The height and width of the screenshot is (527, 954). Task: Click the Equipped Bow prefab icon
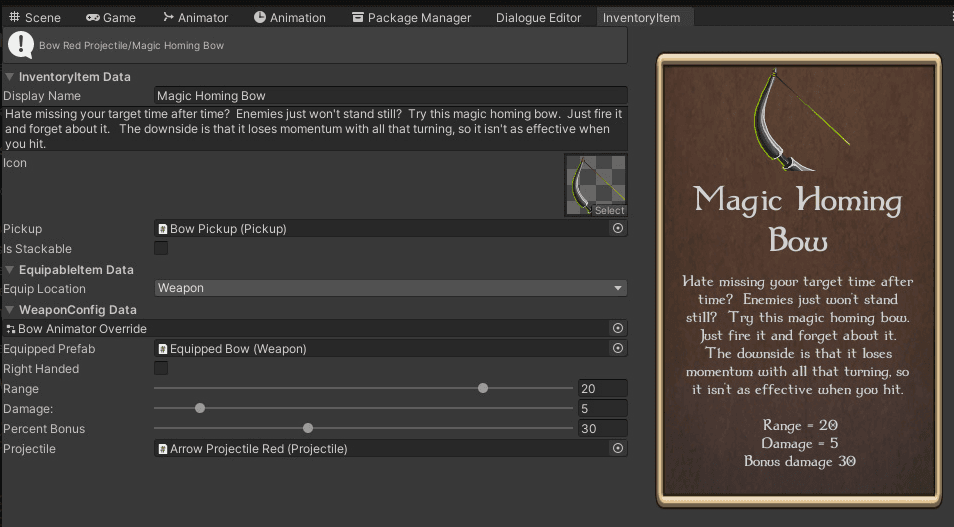(163, 349)
